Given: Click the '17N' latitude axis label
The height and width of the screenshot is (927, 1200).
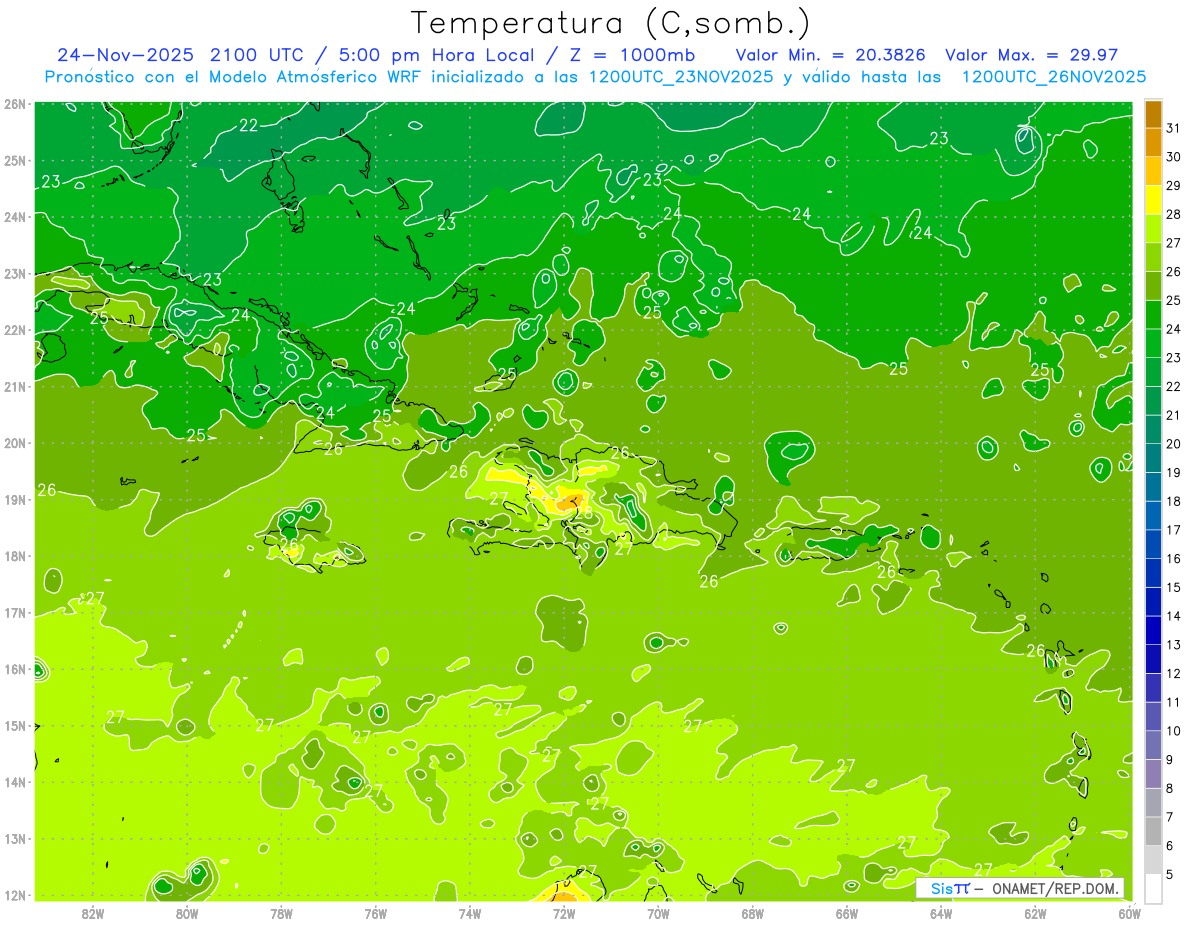Looking at the screenshot, I should coord(15,612).
